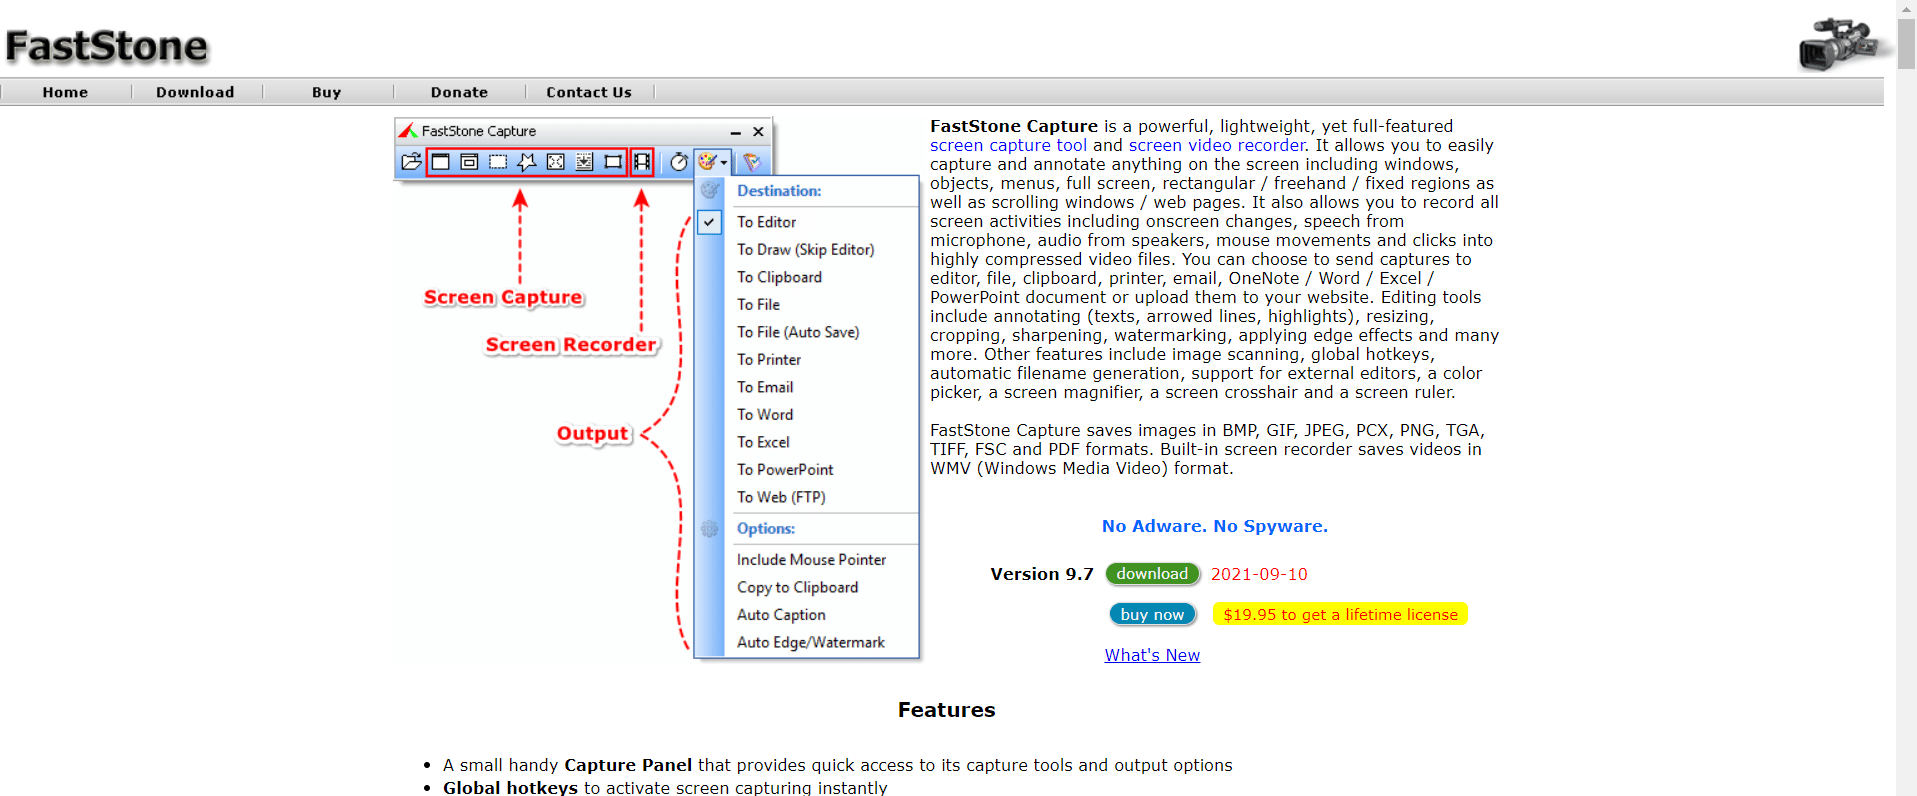Open the Download nav item
The width and height of the screenshot is (1917, 796).
click(195, 92)
